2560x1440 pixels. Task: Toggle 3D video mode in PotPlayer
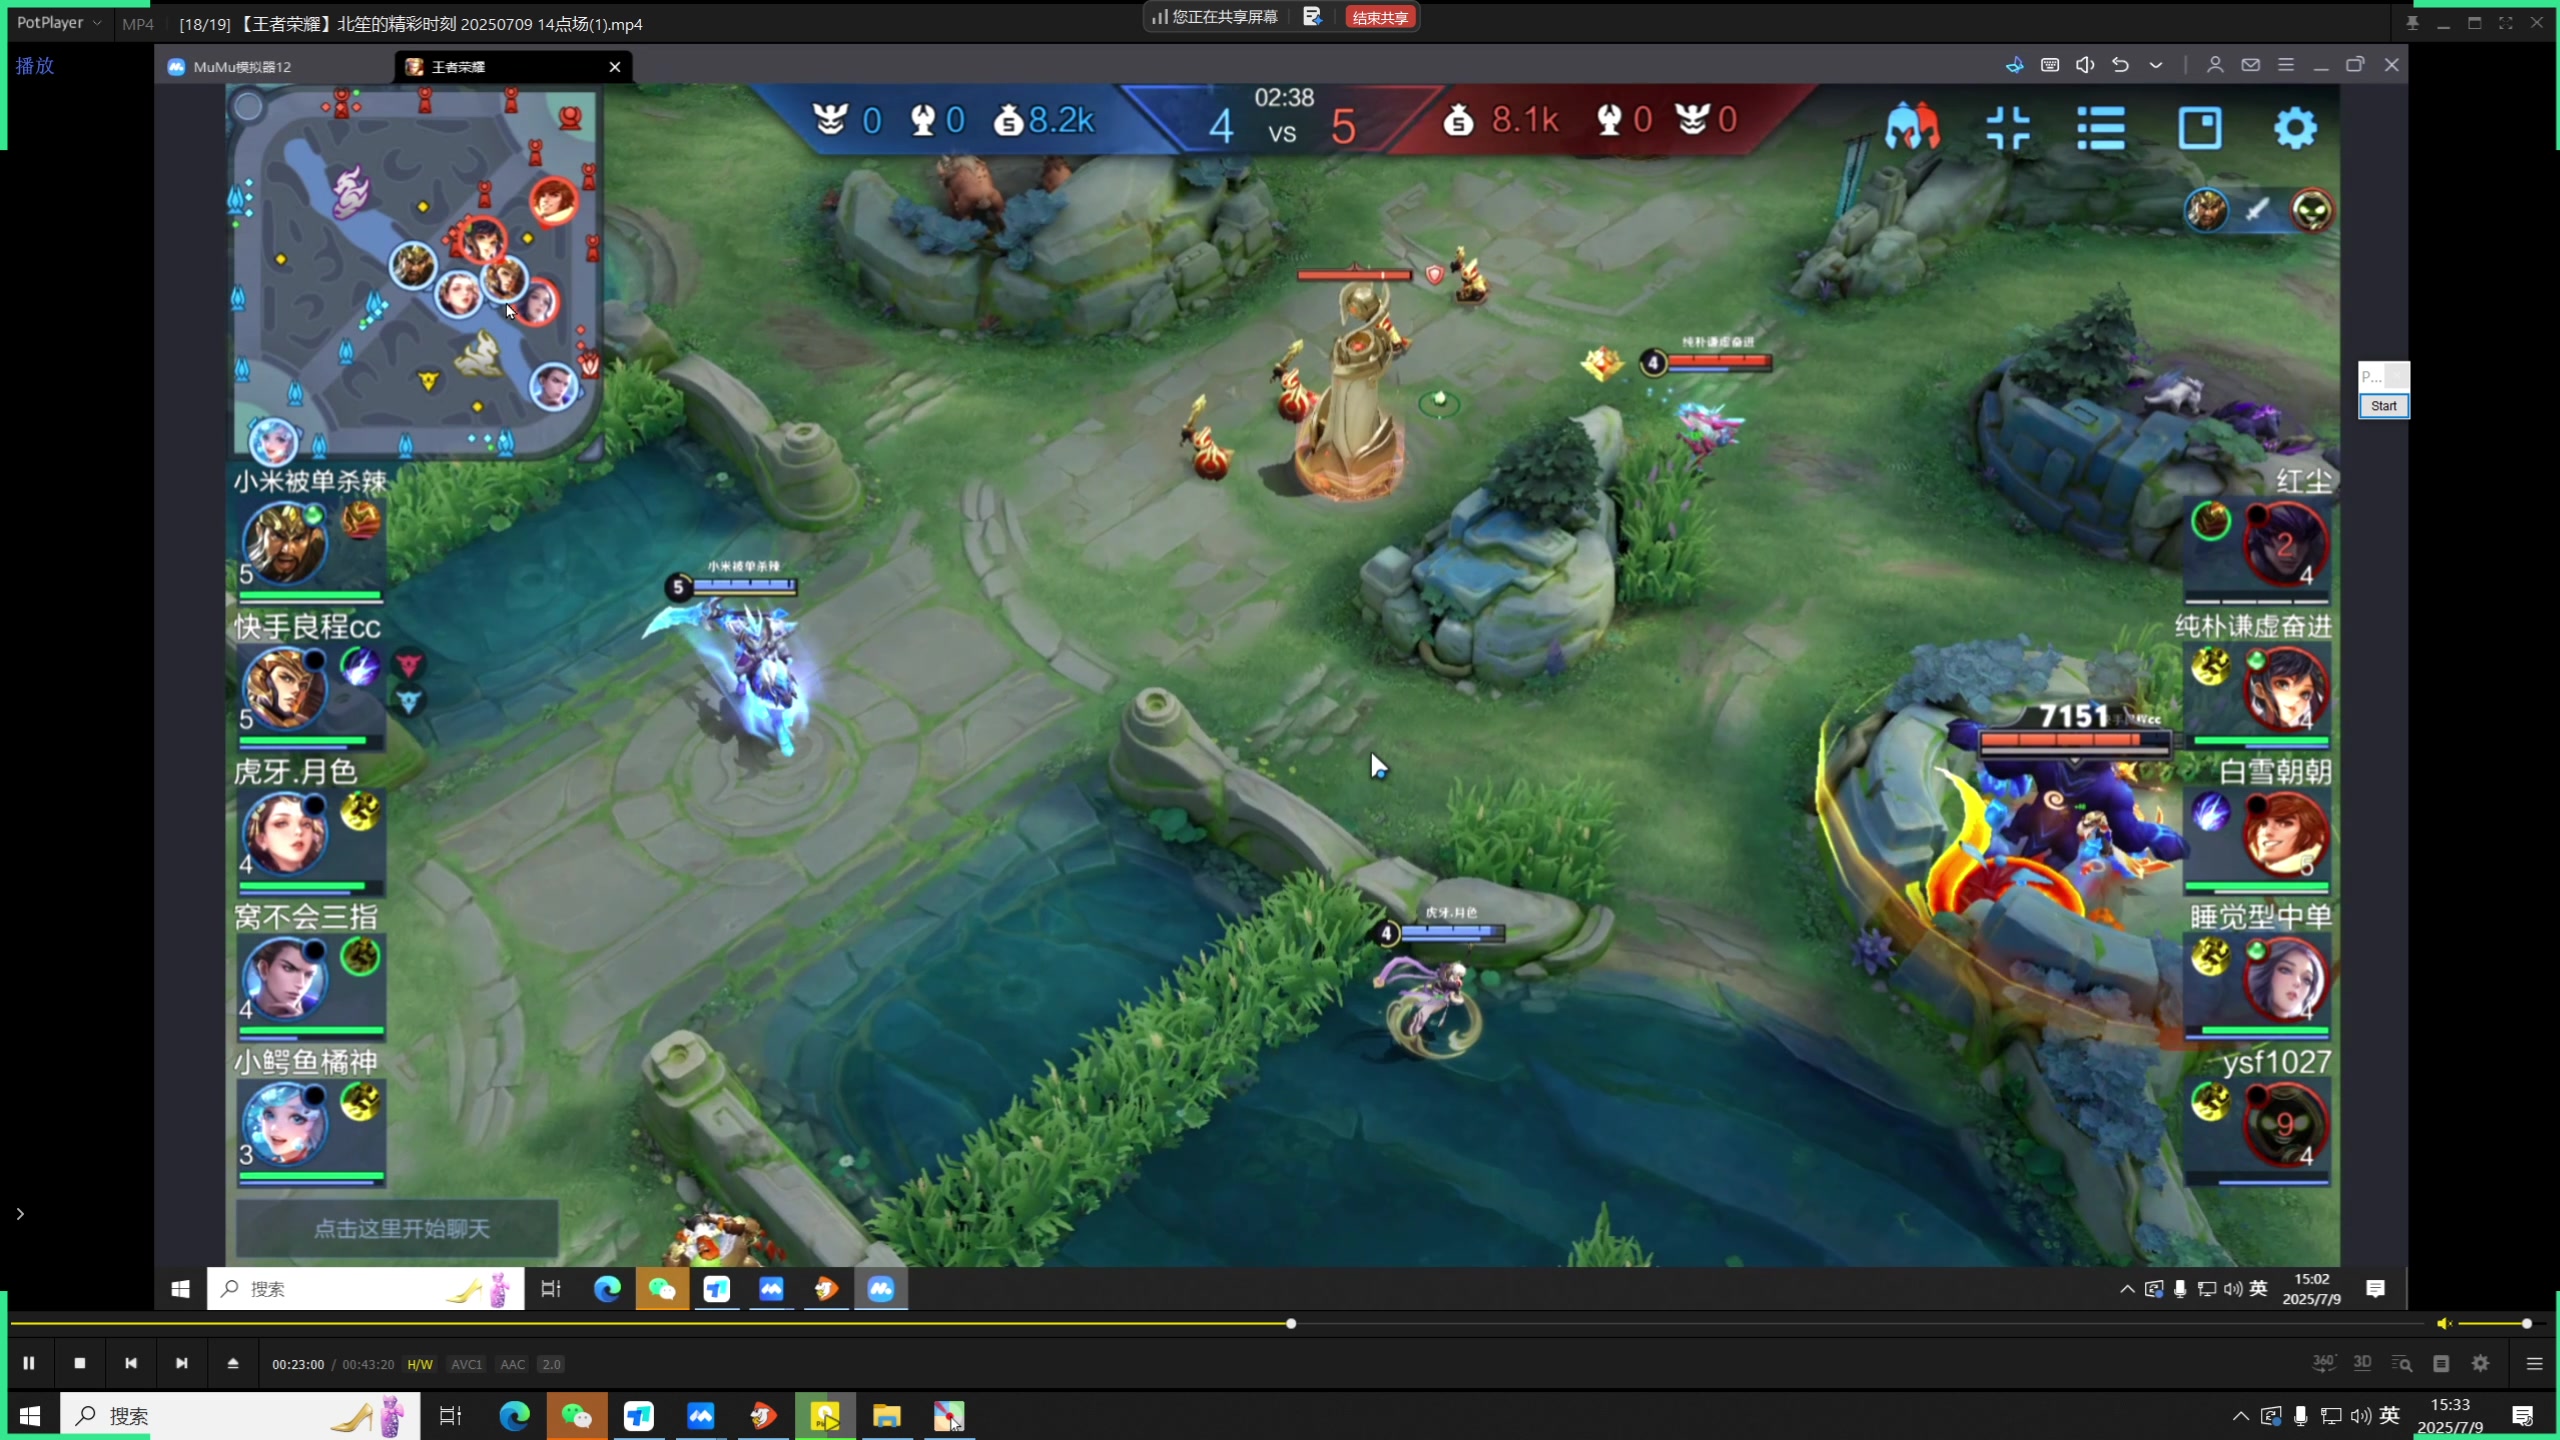click(x=2362, y=1362)
